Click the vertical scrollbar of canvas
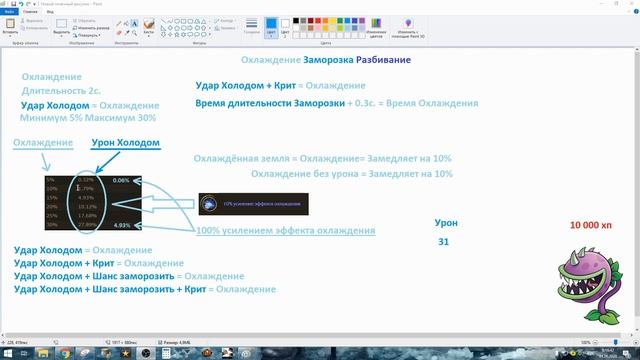 point(637,184)
